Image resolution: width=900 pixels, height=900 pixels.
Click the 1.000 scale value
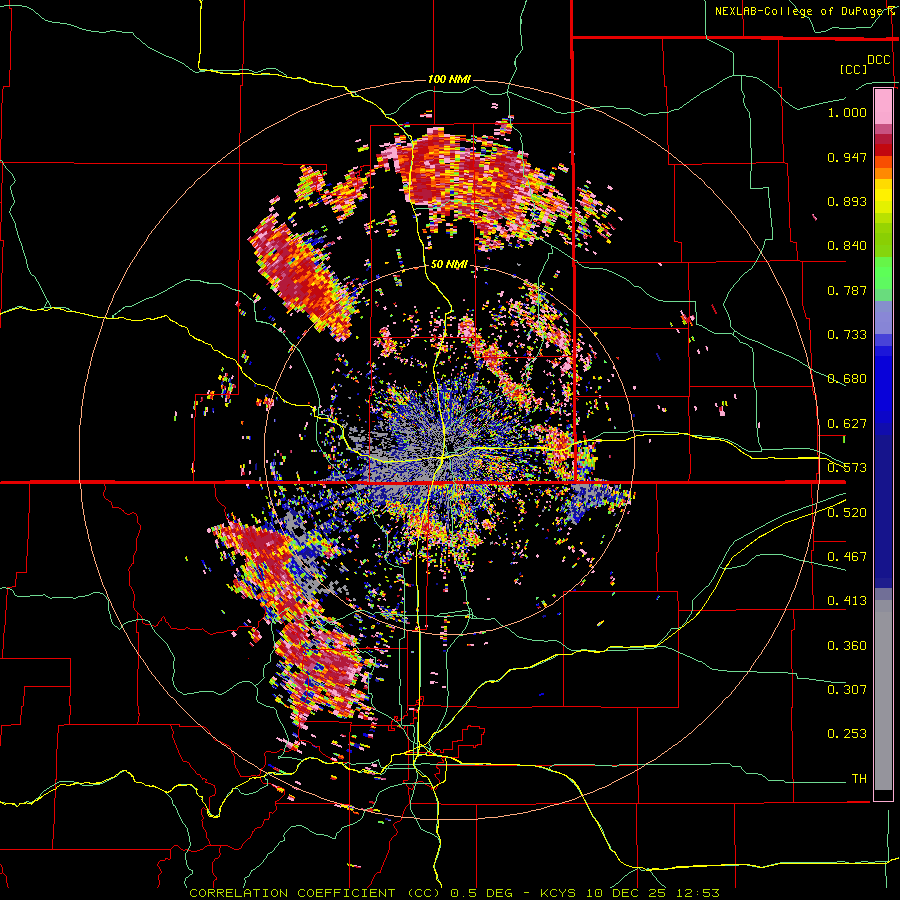tap(847, 112)
